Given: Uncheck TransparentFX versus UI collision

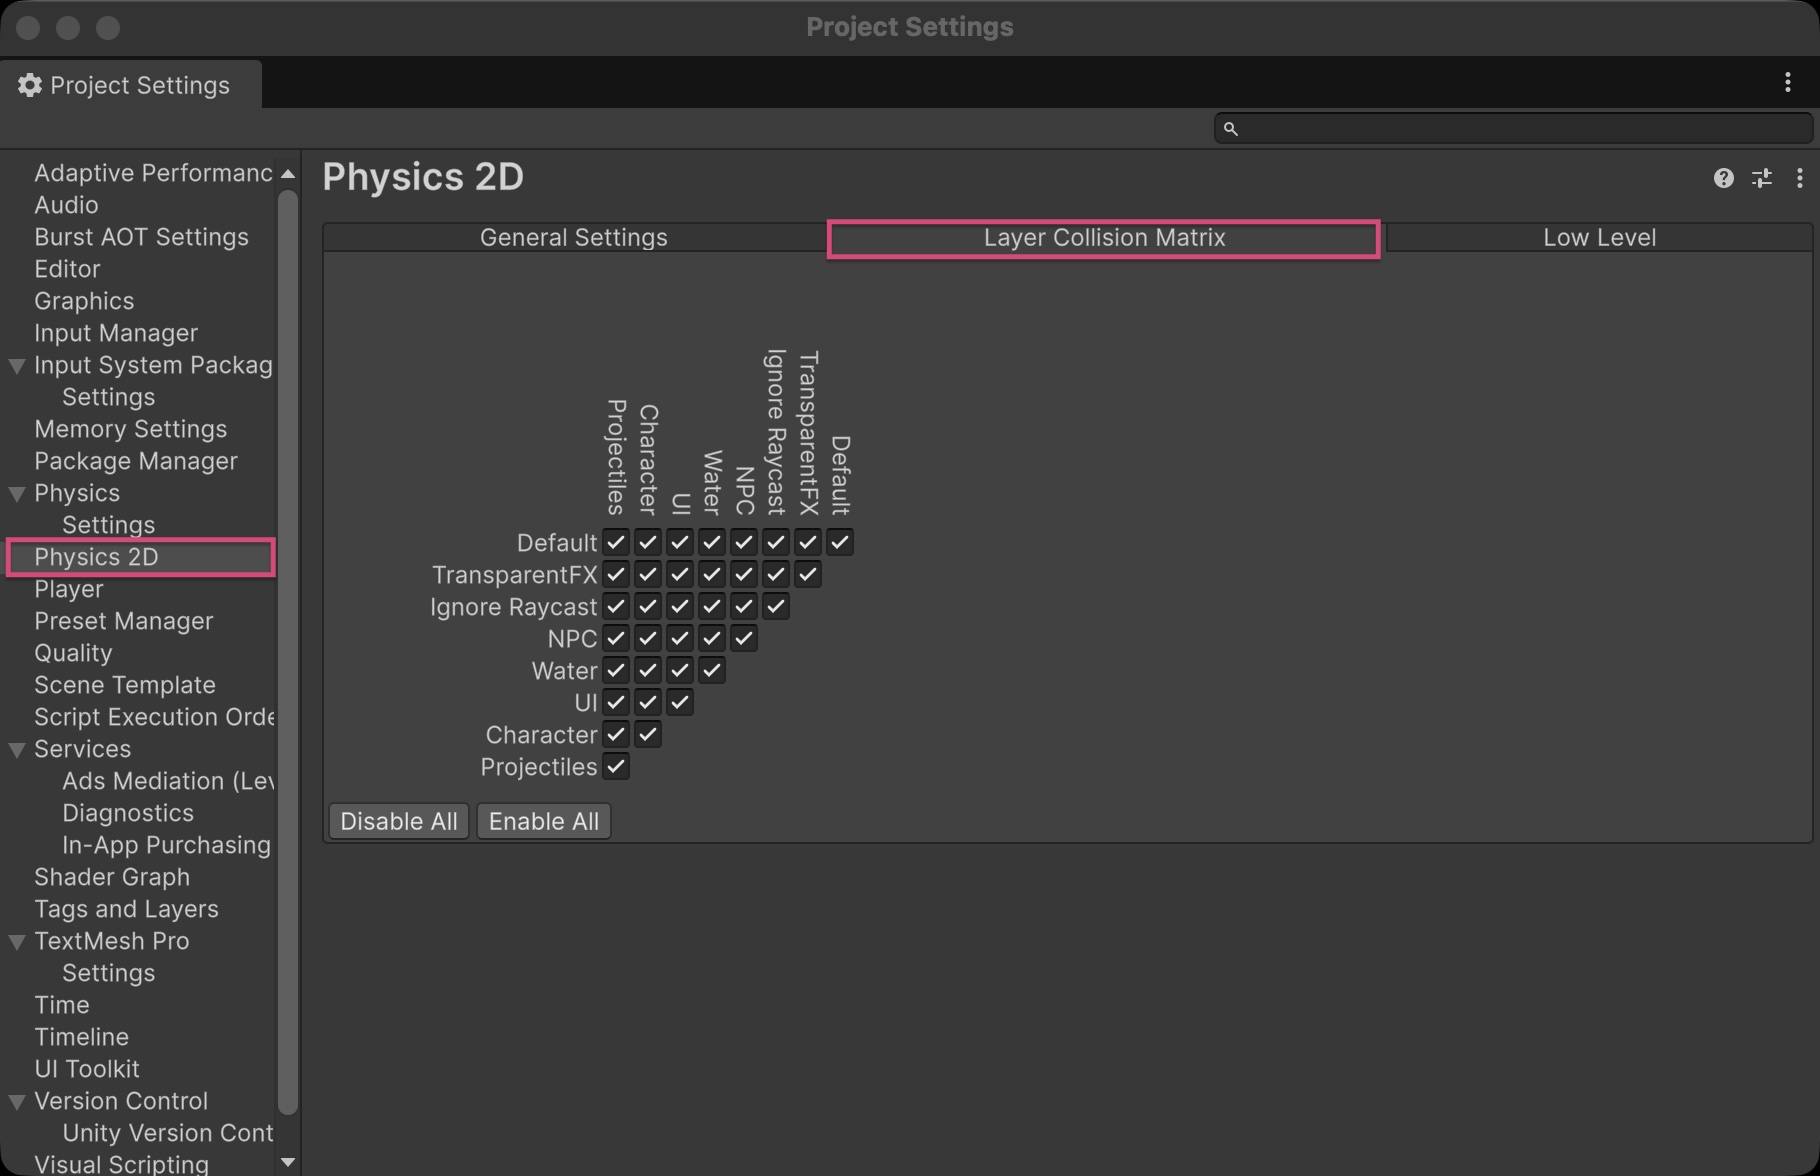Looking at the screenshot, I should click(680, 574).
